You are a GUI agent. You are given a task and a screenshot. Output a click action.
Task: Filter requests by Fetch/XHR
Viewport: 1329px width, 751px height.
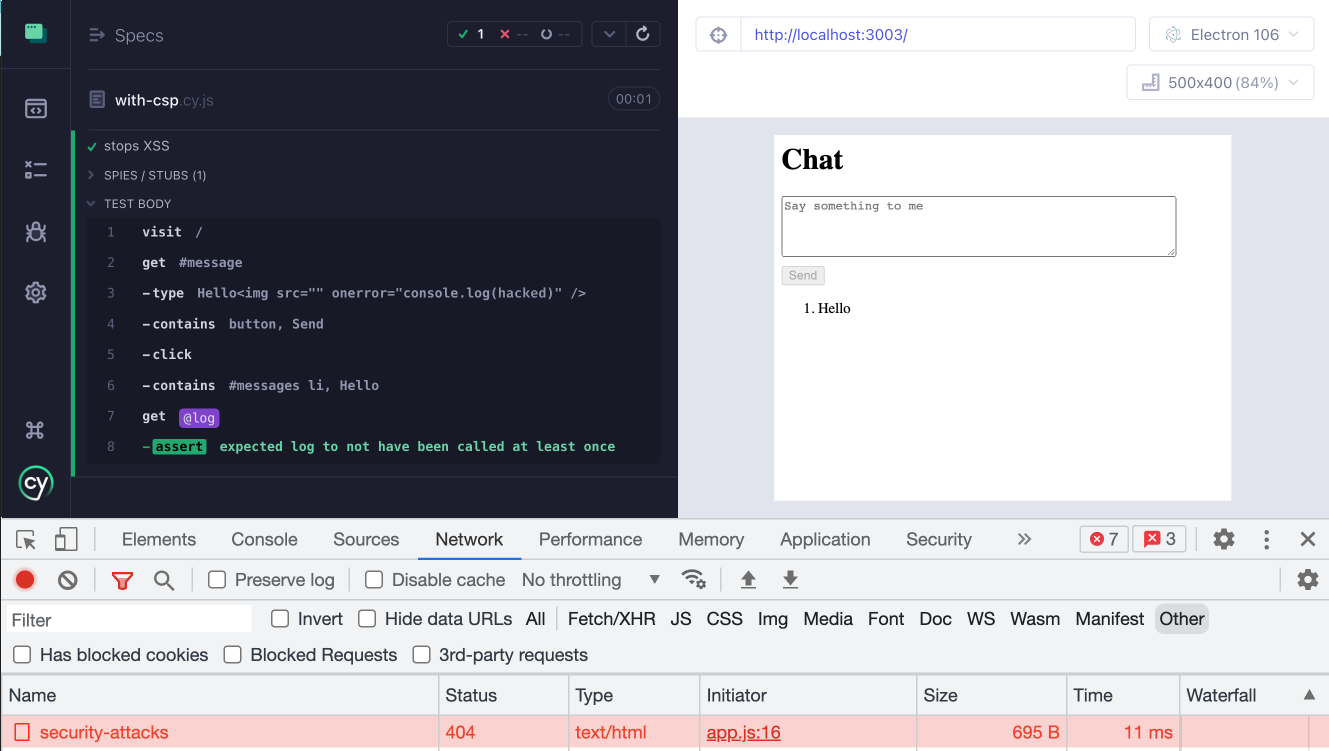612,619
